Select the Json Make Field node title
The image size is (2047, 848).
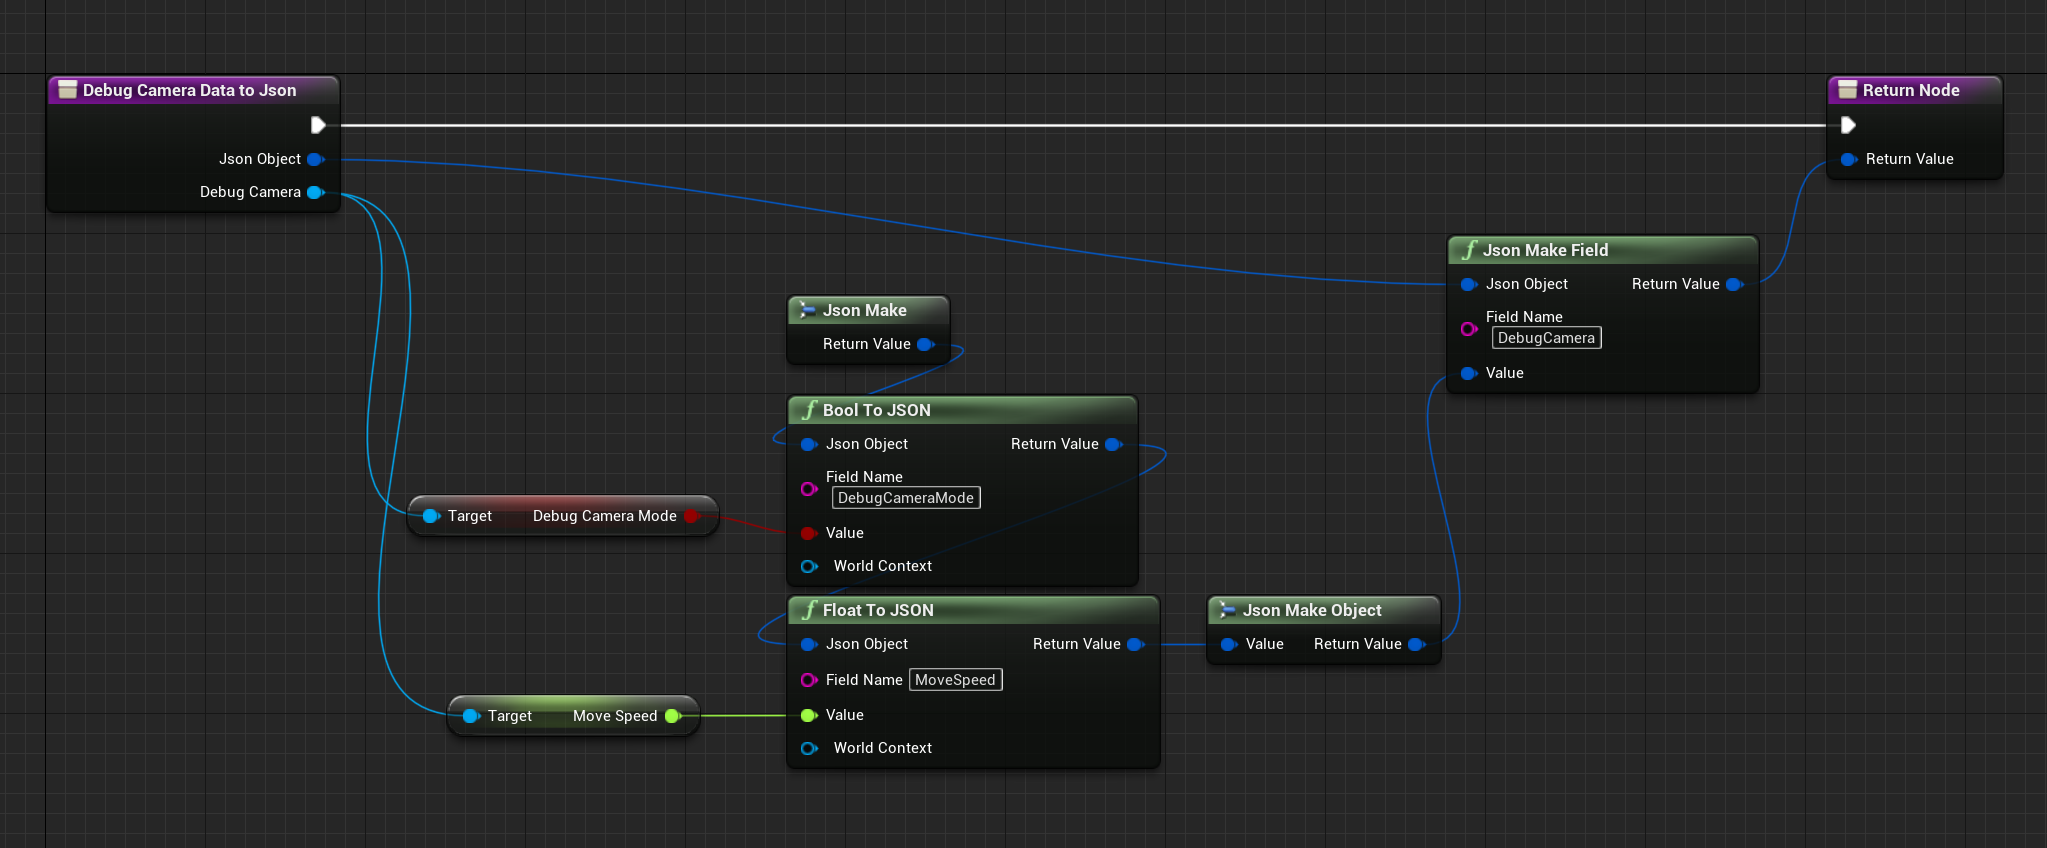(1545, 250)
